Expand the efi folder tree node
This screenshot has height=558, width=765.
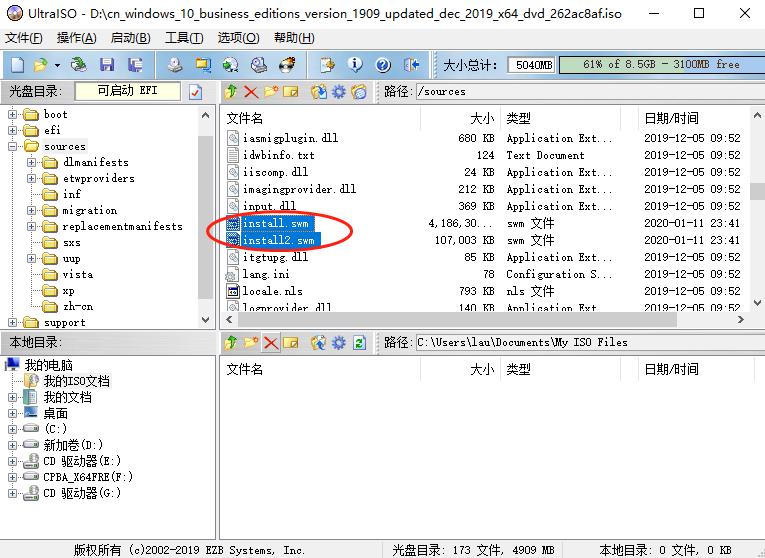coord(12,130)
